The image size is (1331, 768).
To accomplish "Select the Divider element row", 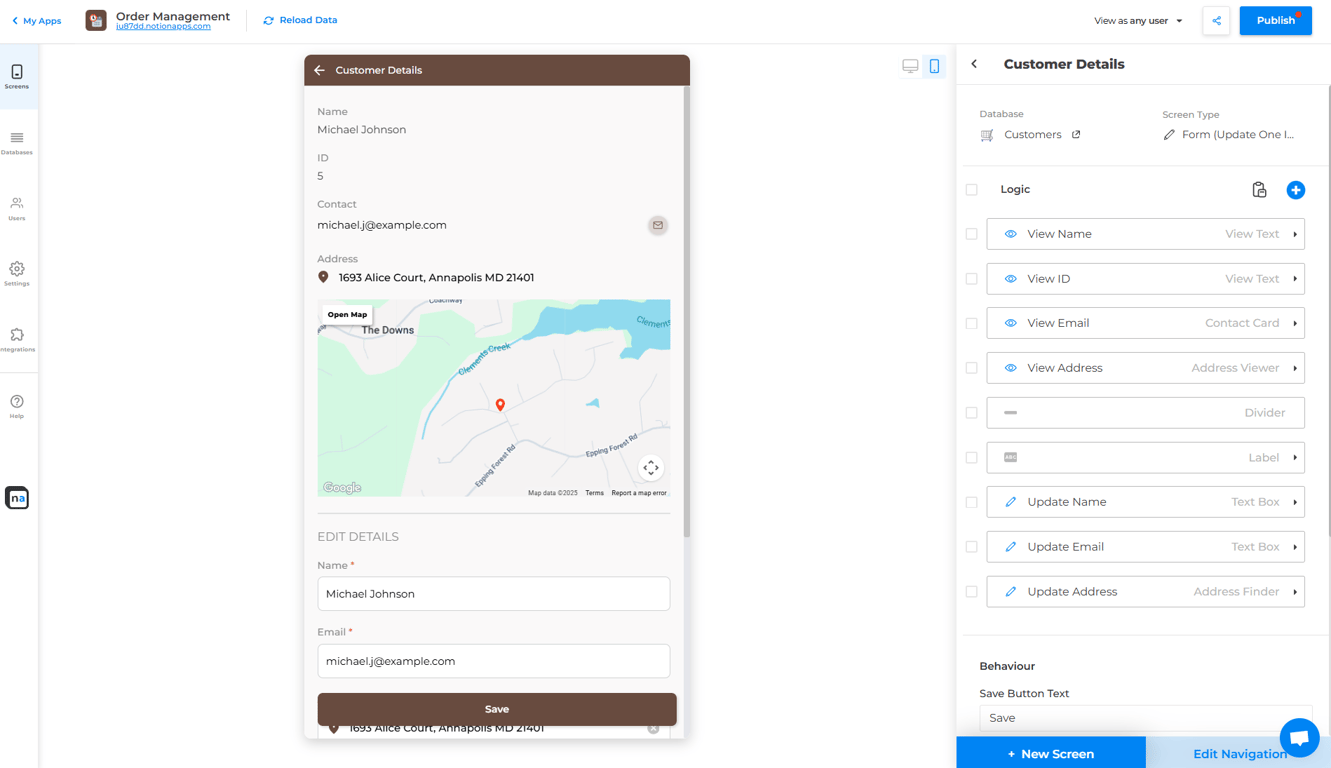I will (1145, 412).
